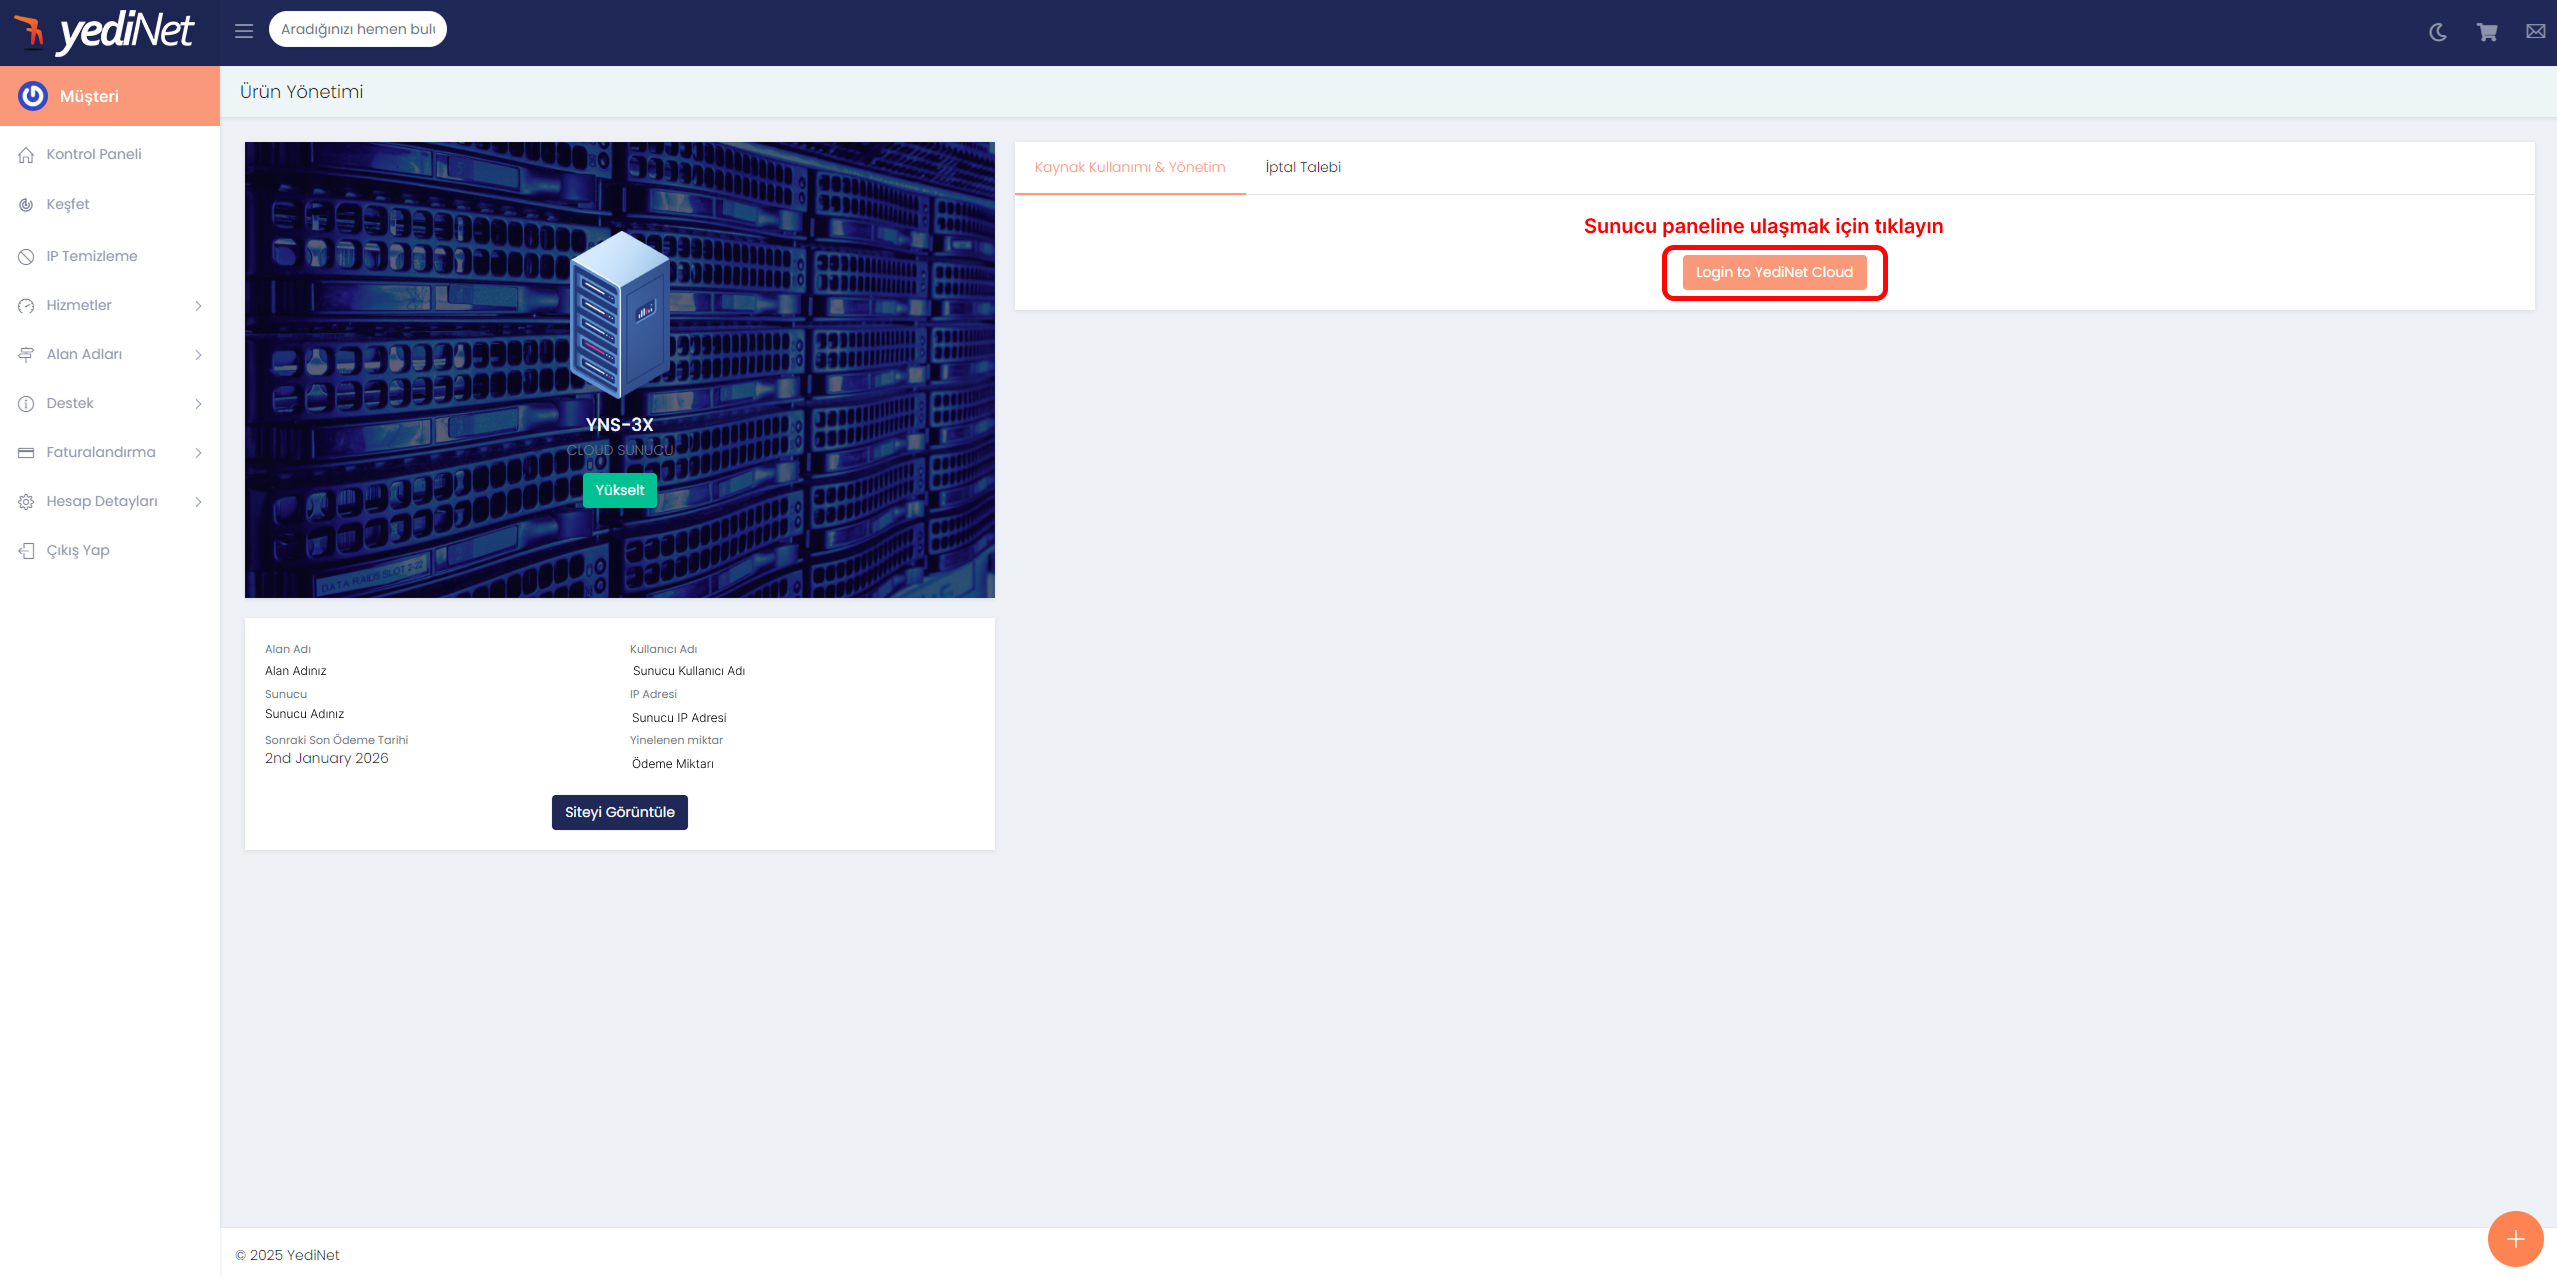Open the mail envelope icon

click(x=2535, y=32)
